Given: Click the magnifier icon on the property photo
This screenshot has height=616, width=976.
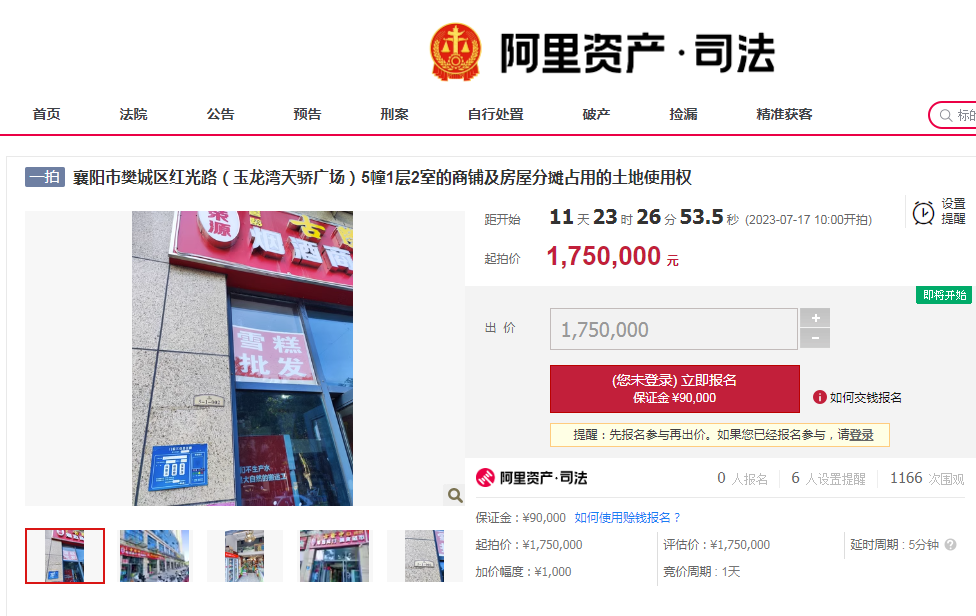Looking at the screenshot, I should [455, 495].
